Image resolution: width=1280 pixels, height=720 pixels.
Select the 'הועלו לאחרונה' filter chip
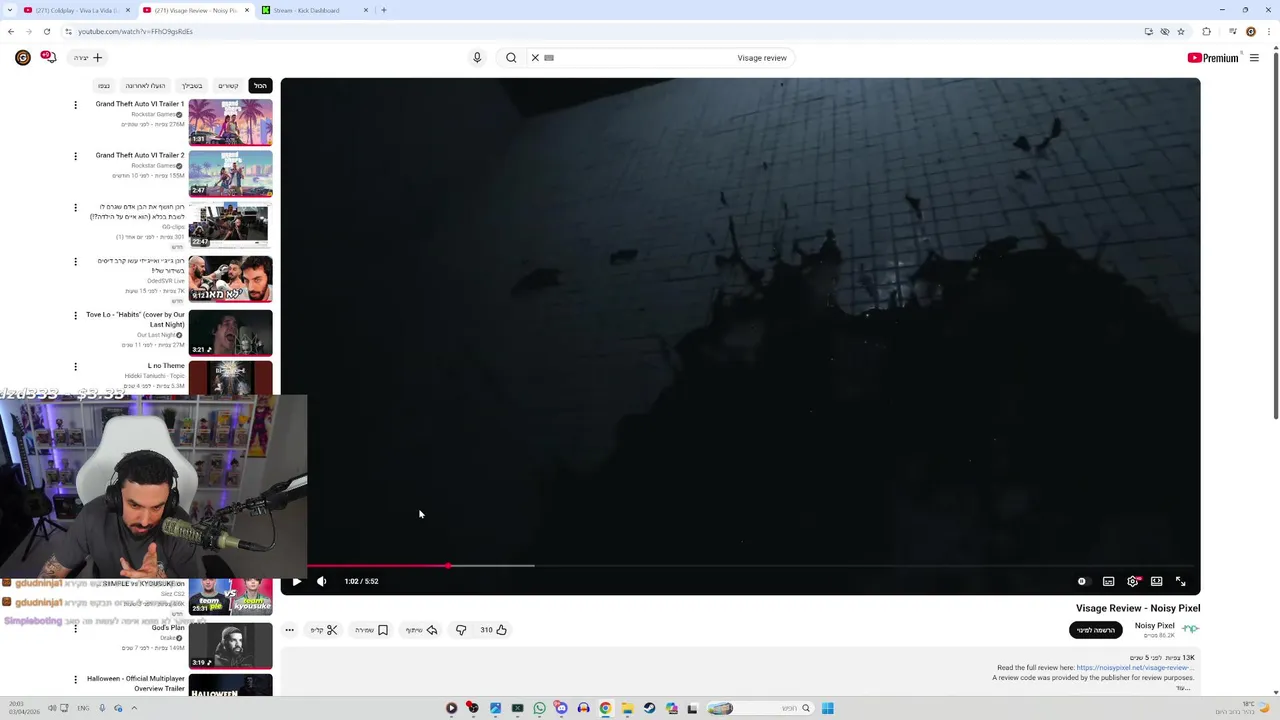coord(145,86)
